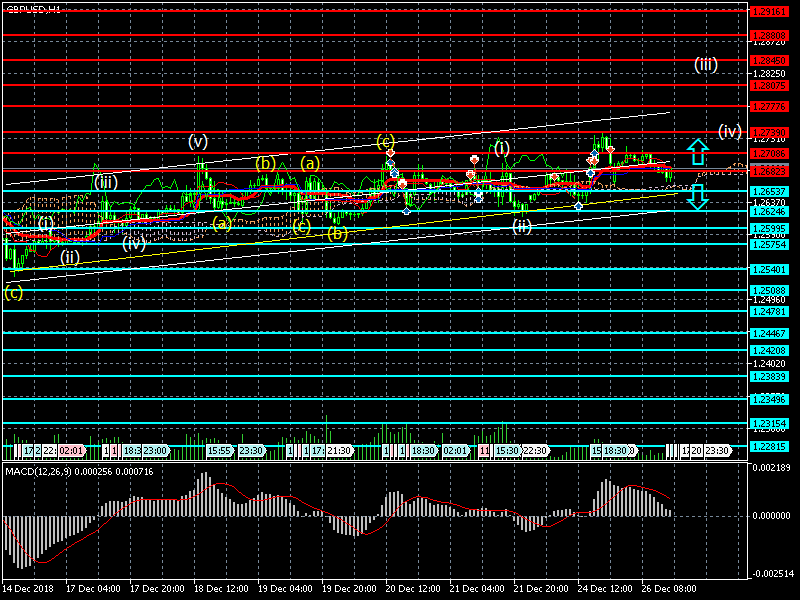
Task: Click the 24 Dec 12:00 time axis label
Action: click(605, 588)
